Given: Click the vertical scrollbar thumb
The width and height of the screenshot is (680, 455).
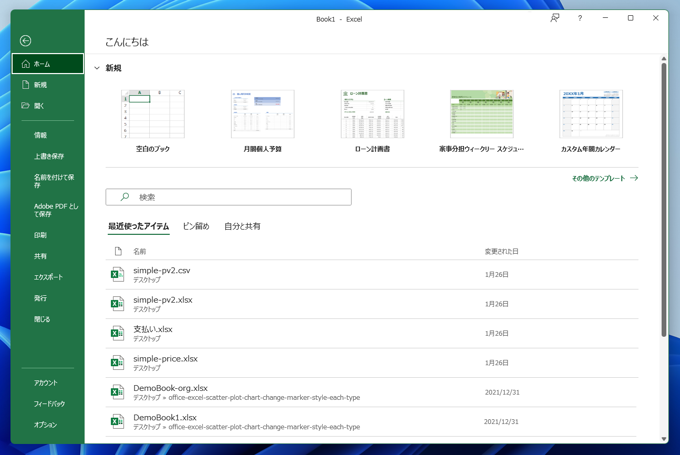Looking at the screenshot, I should pyautogui.click(x=664, y=200).
